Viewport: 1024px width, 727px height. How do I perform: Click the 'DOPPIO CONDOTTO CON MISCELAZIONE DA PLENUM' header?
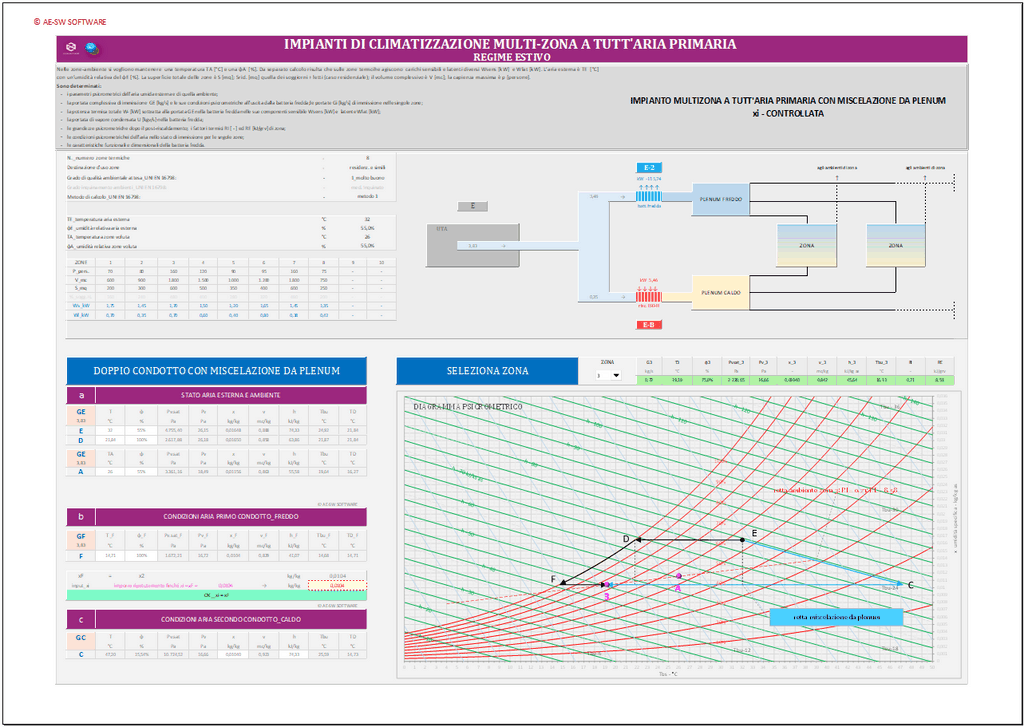(x=217, y=371)
